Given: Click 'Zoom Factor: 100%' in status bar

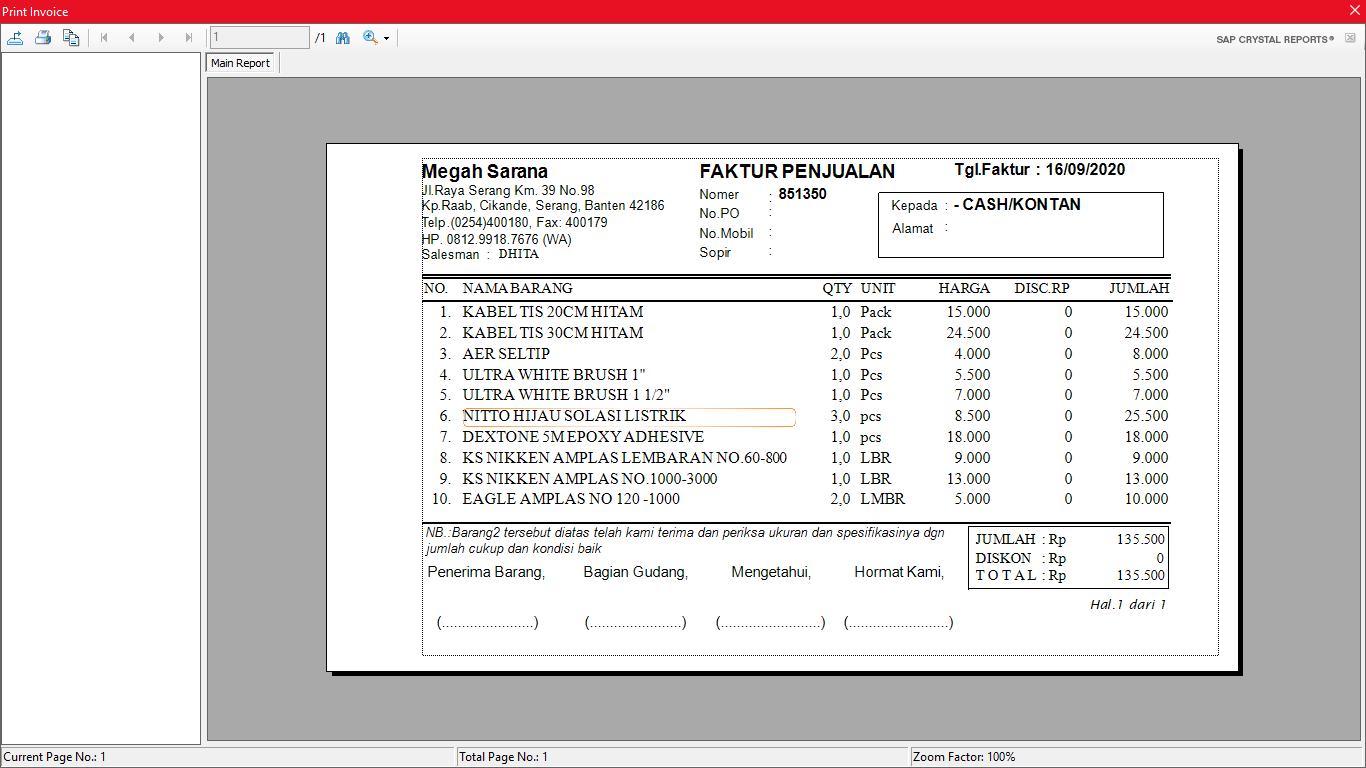Looking at the screenshot, I should coord(964,757).
